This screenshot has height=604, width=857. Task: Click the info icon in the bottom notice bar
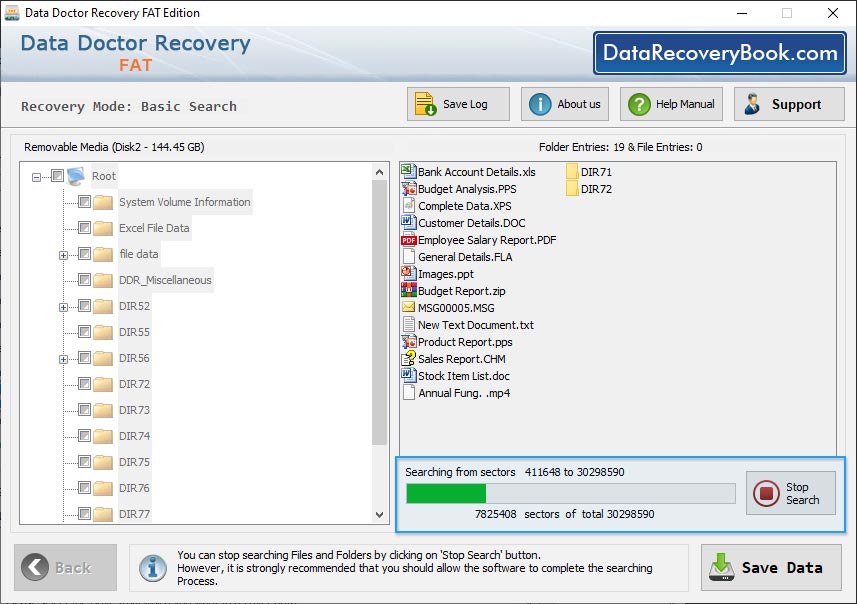click(152, 567)
